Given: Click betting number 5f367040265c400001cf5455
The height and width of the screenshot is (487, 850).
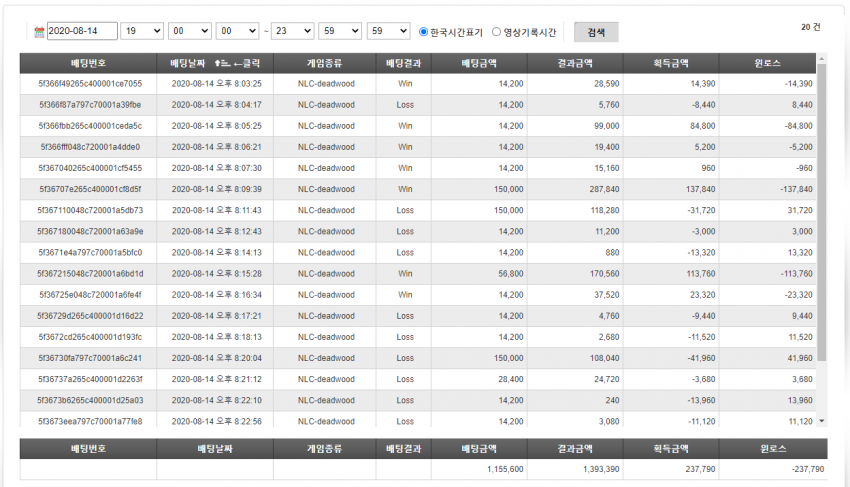Looking at the screenshot, I should [x=90, y=168].
